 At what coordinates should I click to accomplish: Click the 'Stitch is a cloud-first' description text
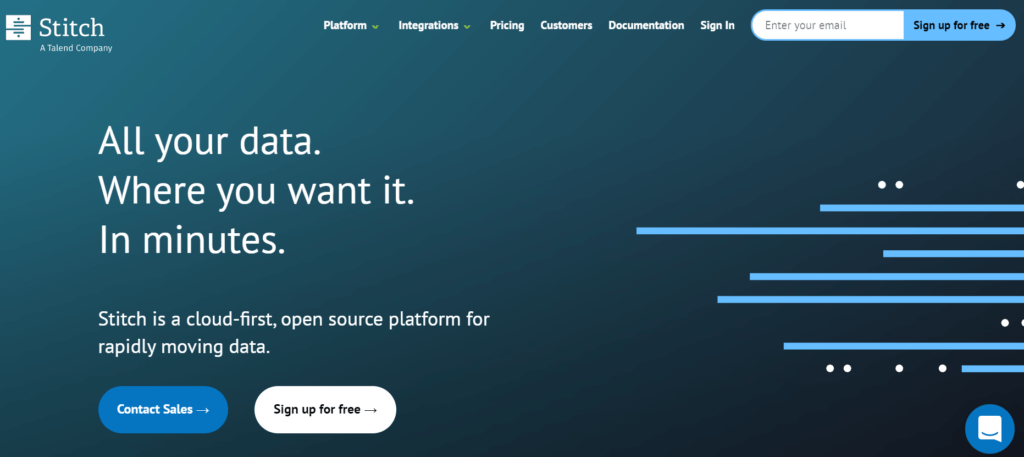[x=294, y=332]
